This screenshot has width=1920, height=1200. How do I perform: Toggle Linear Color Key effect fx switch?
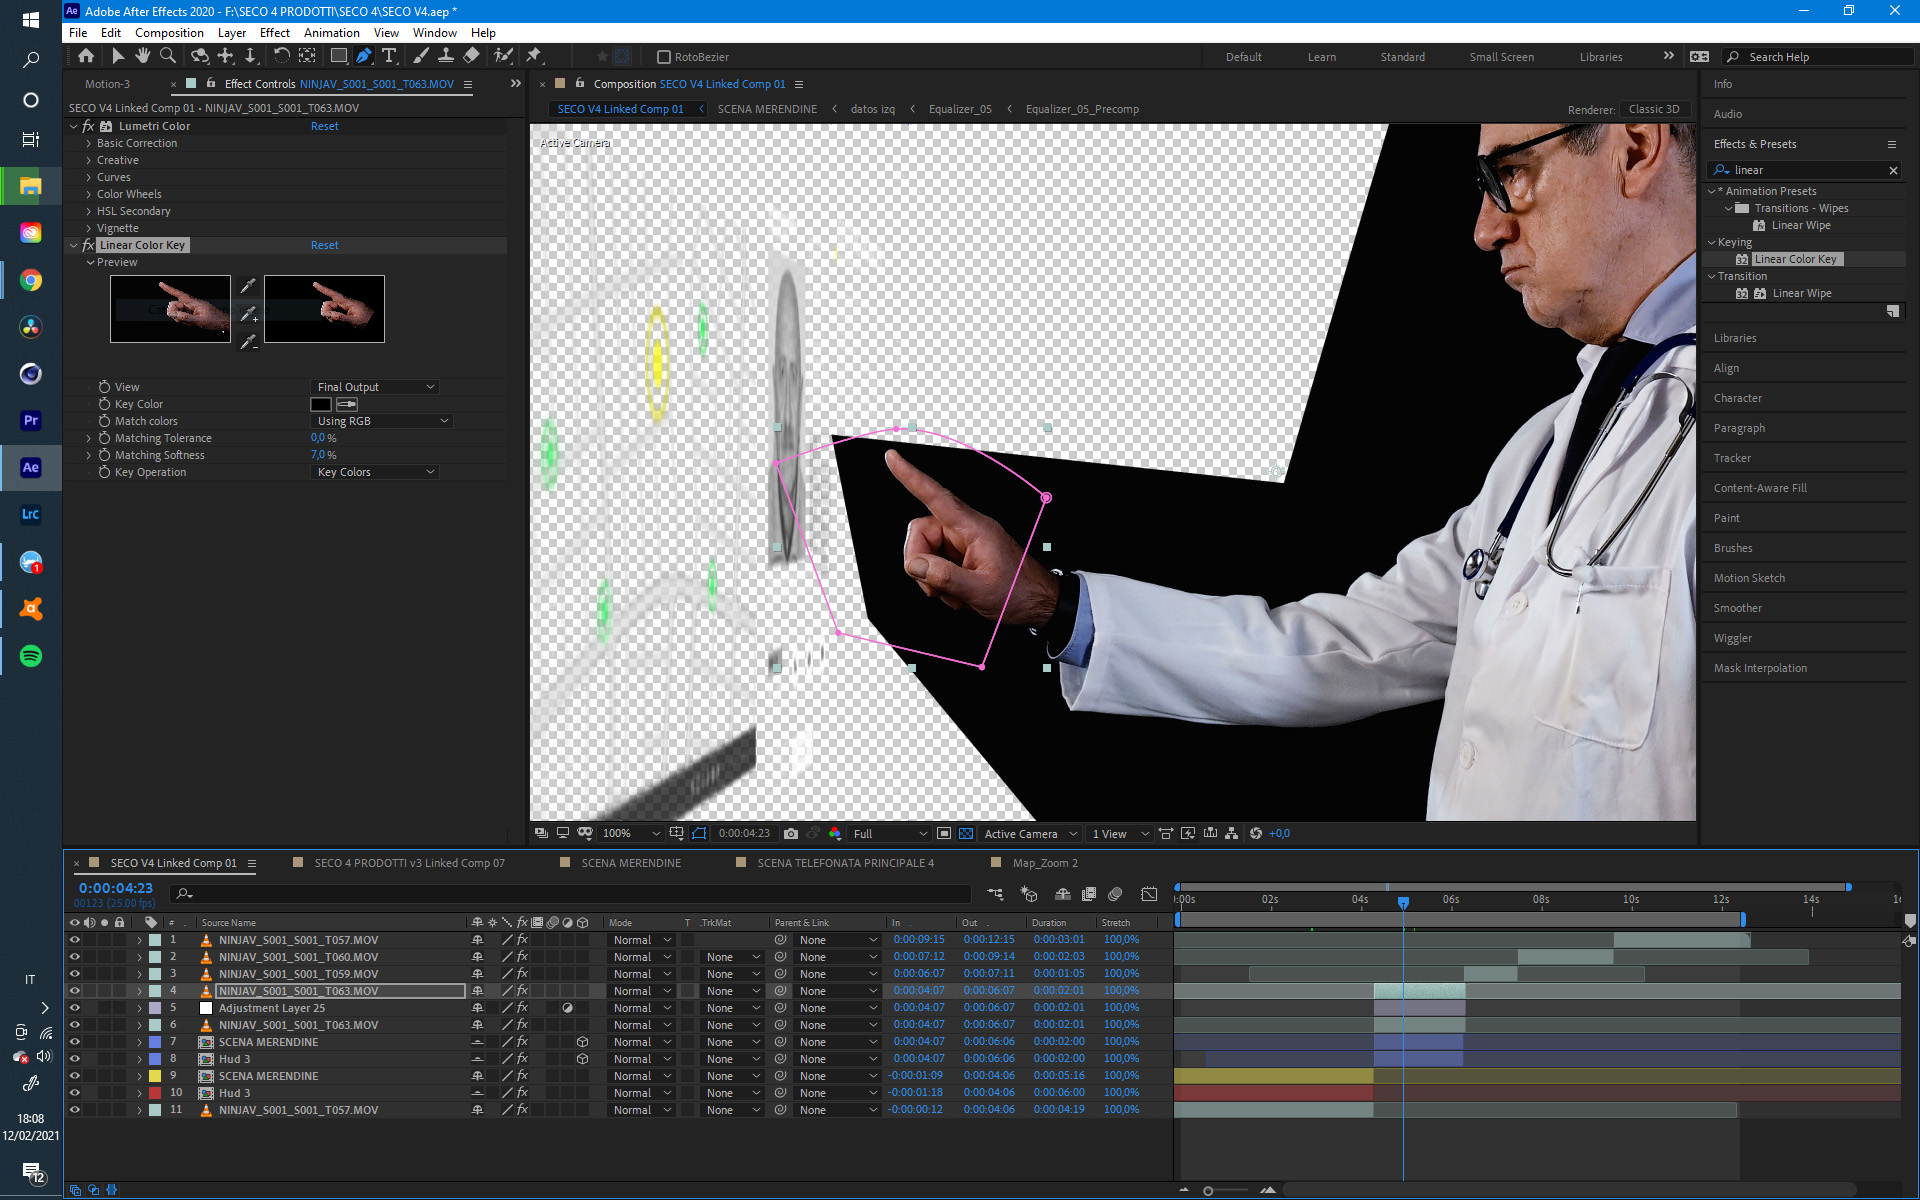click(88, 245)
